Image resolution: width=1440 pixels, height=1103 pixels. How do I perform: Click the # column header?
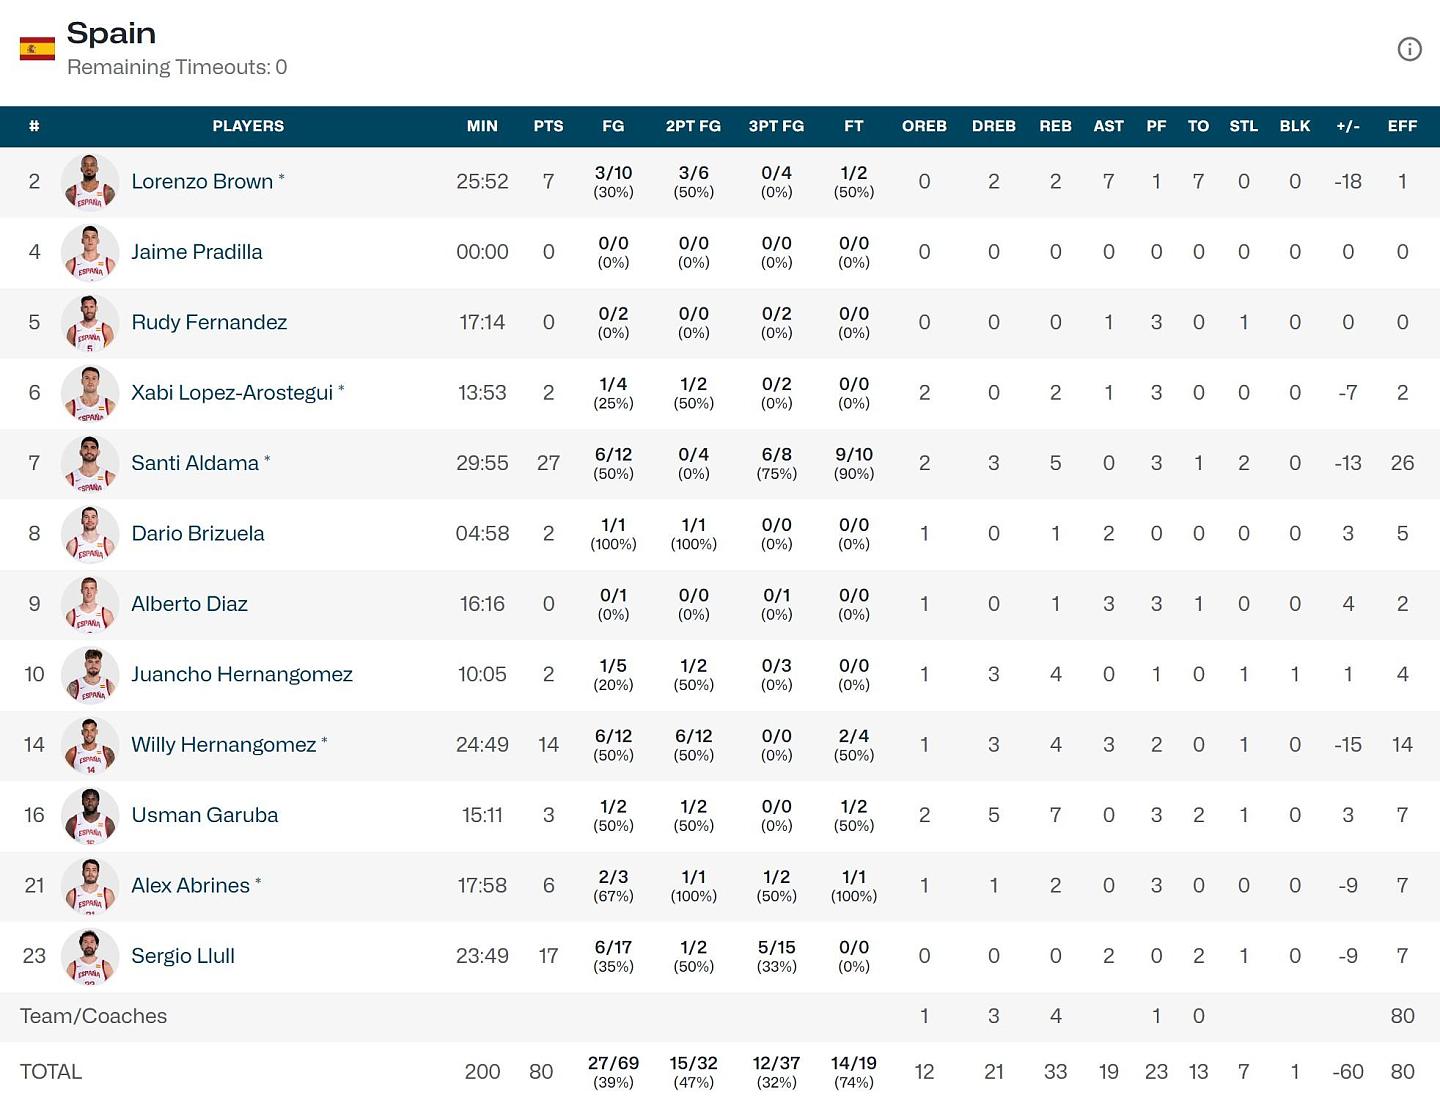[34, 126]
